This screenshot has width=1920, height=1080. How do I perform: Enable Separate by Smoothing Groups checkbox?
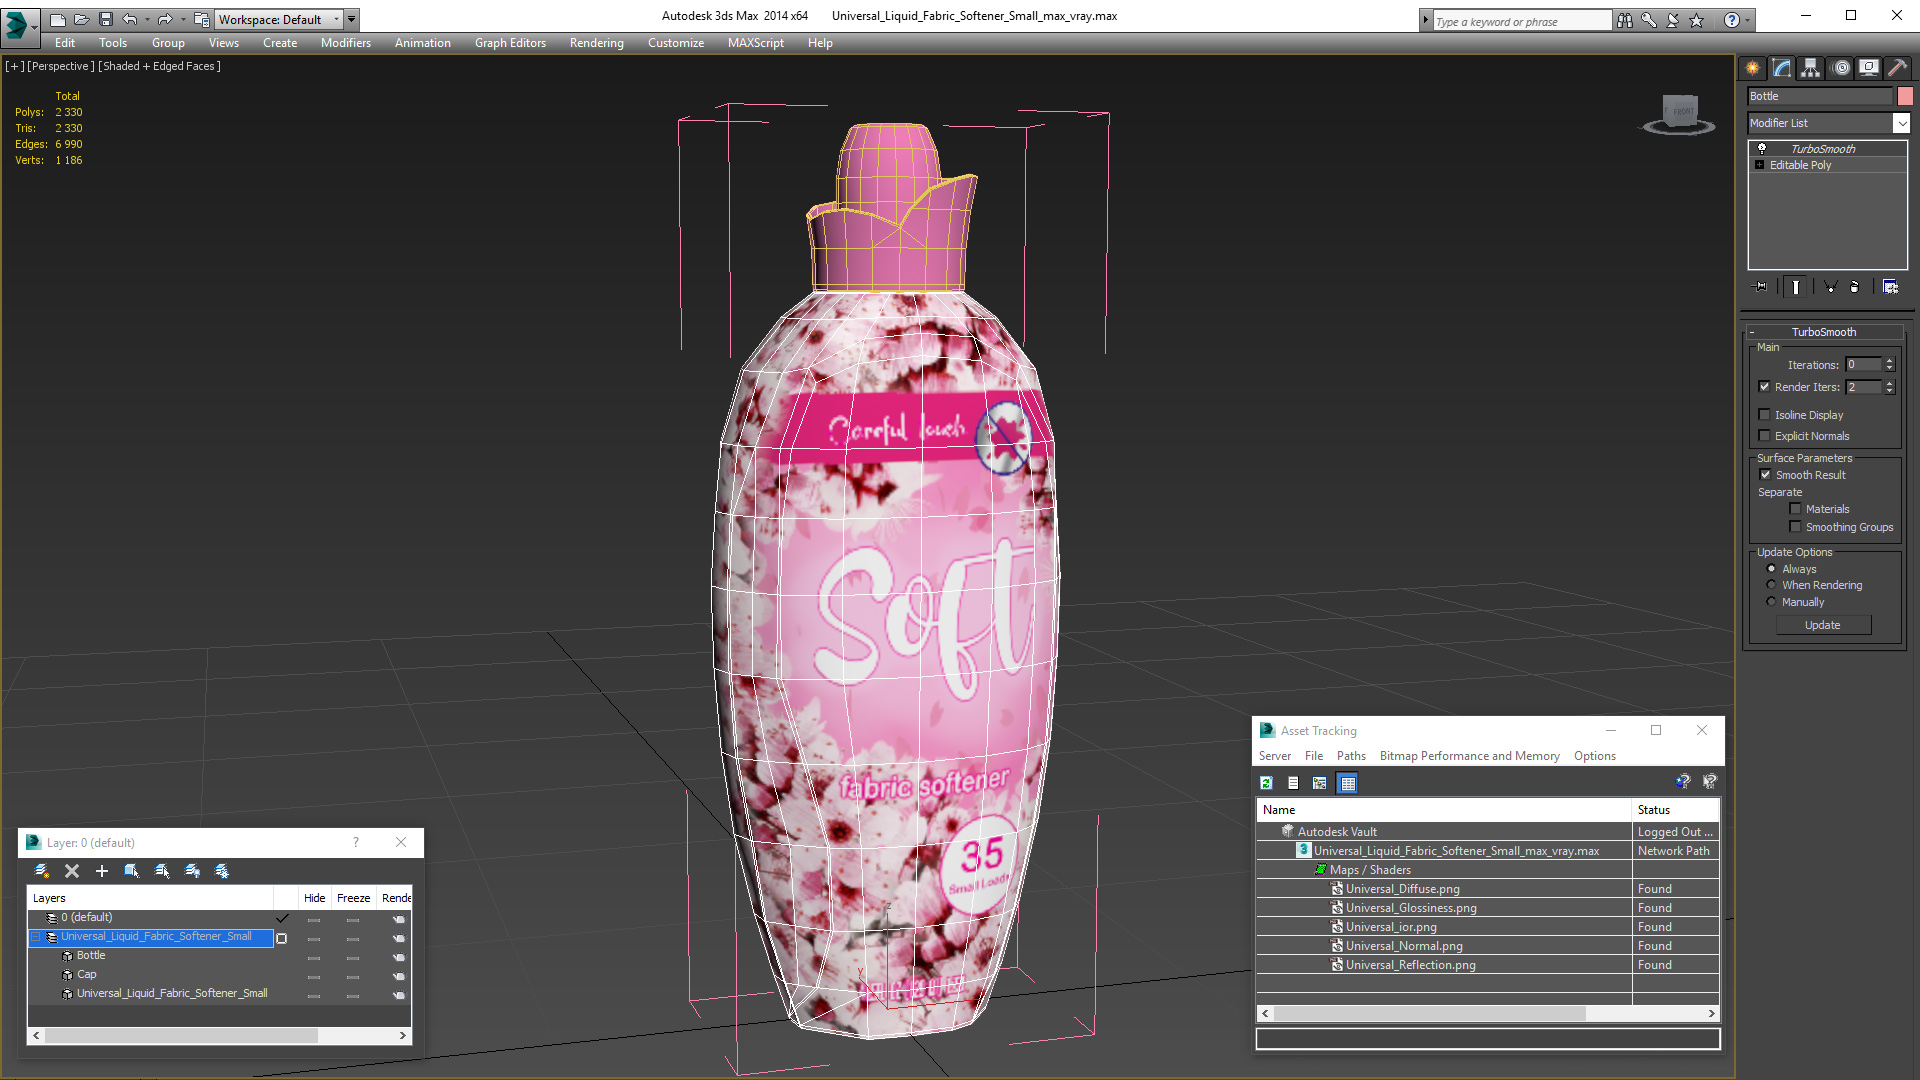(x=1795, y=527)
